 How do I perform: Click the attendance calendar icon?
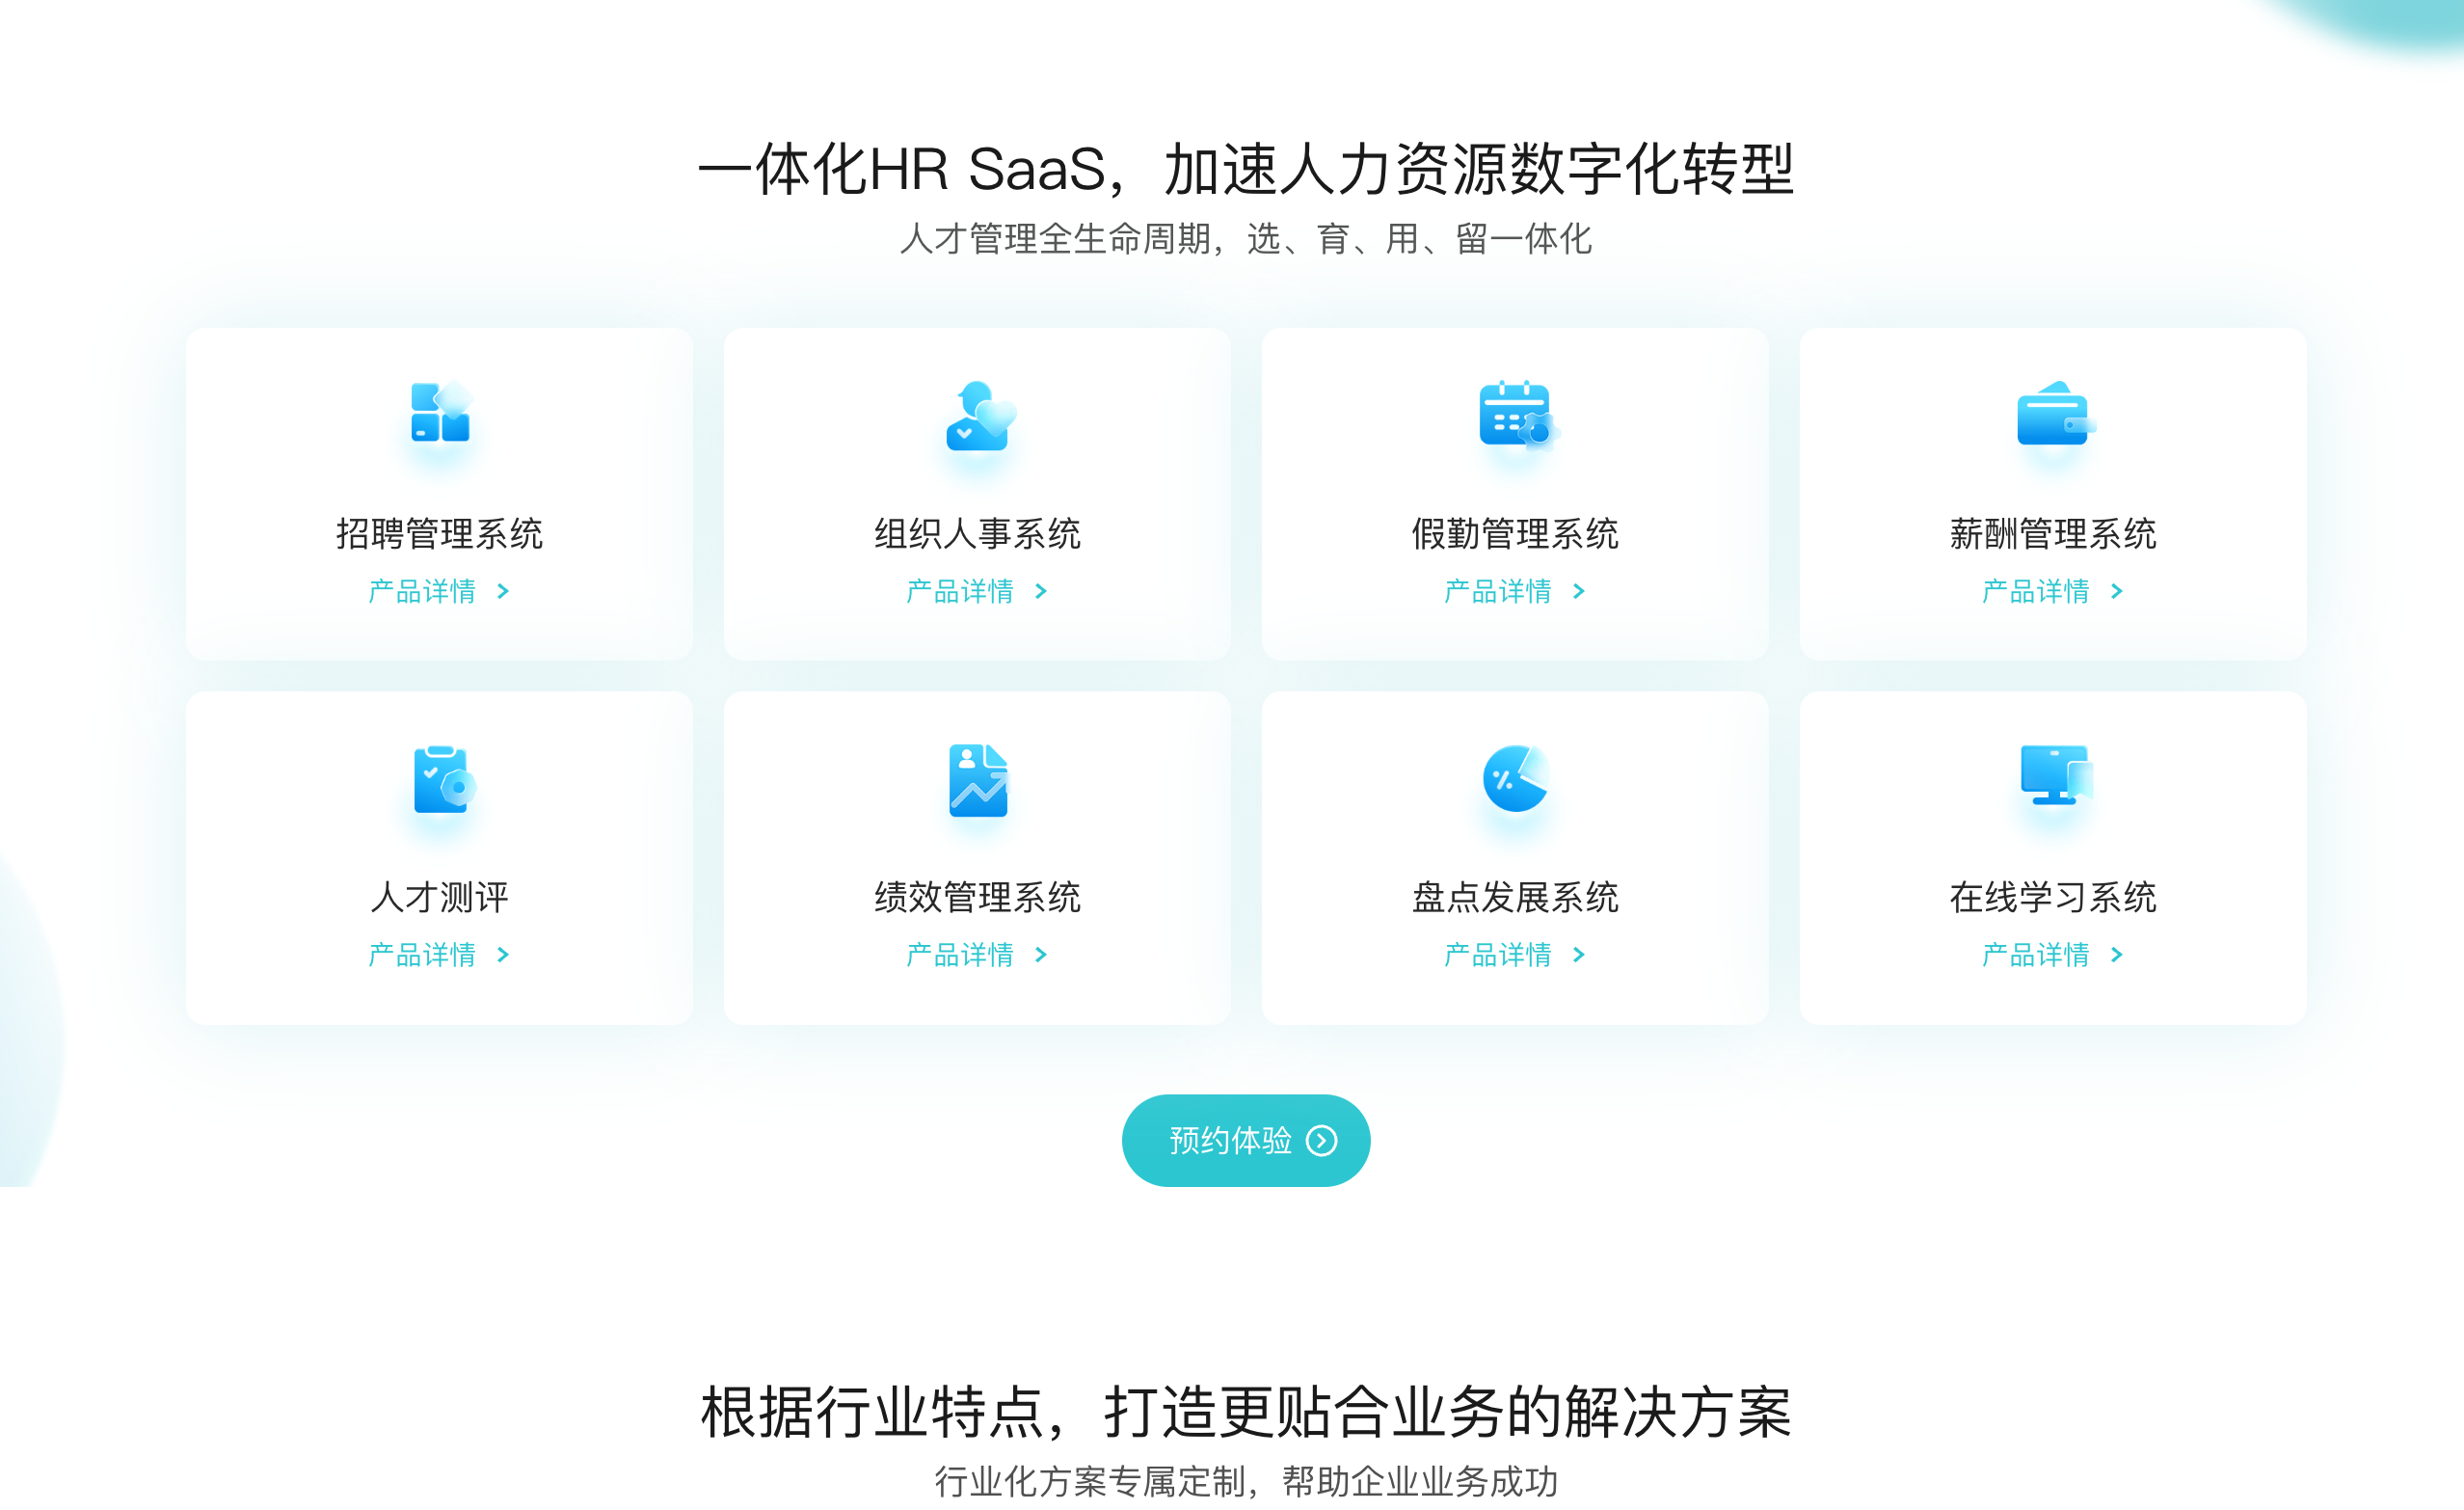1516,414
